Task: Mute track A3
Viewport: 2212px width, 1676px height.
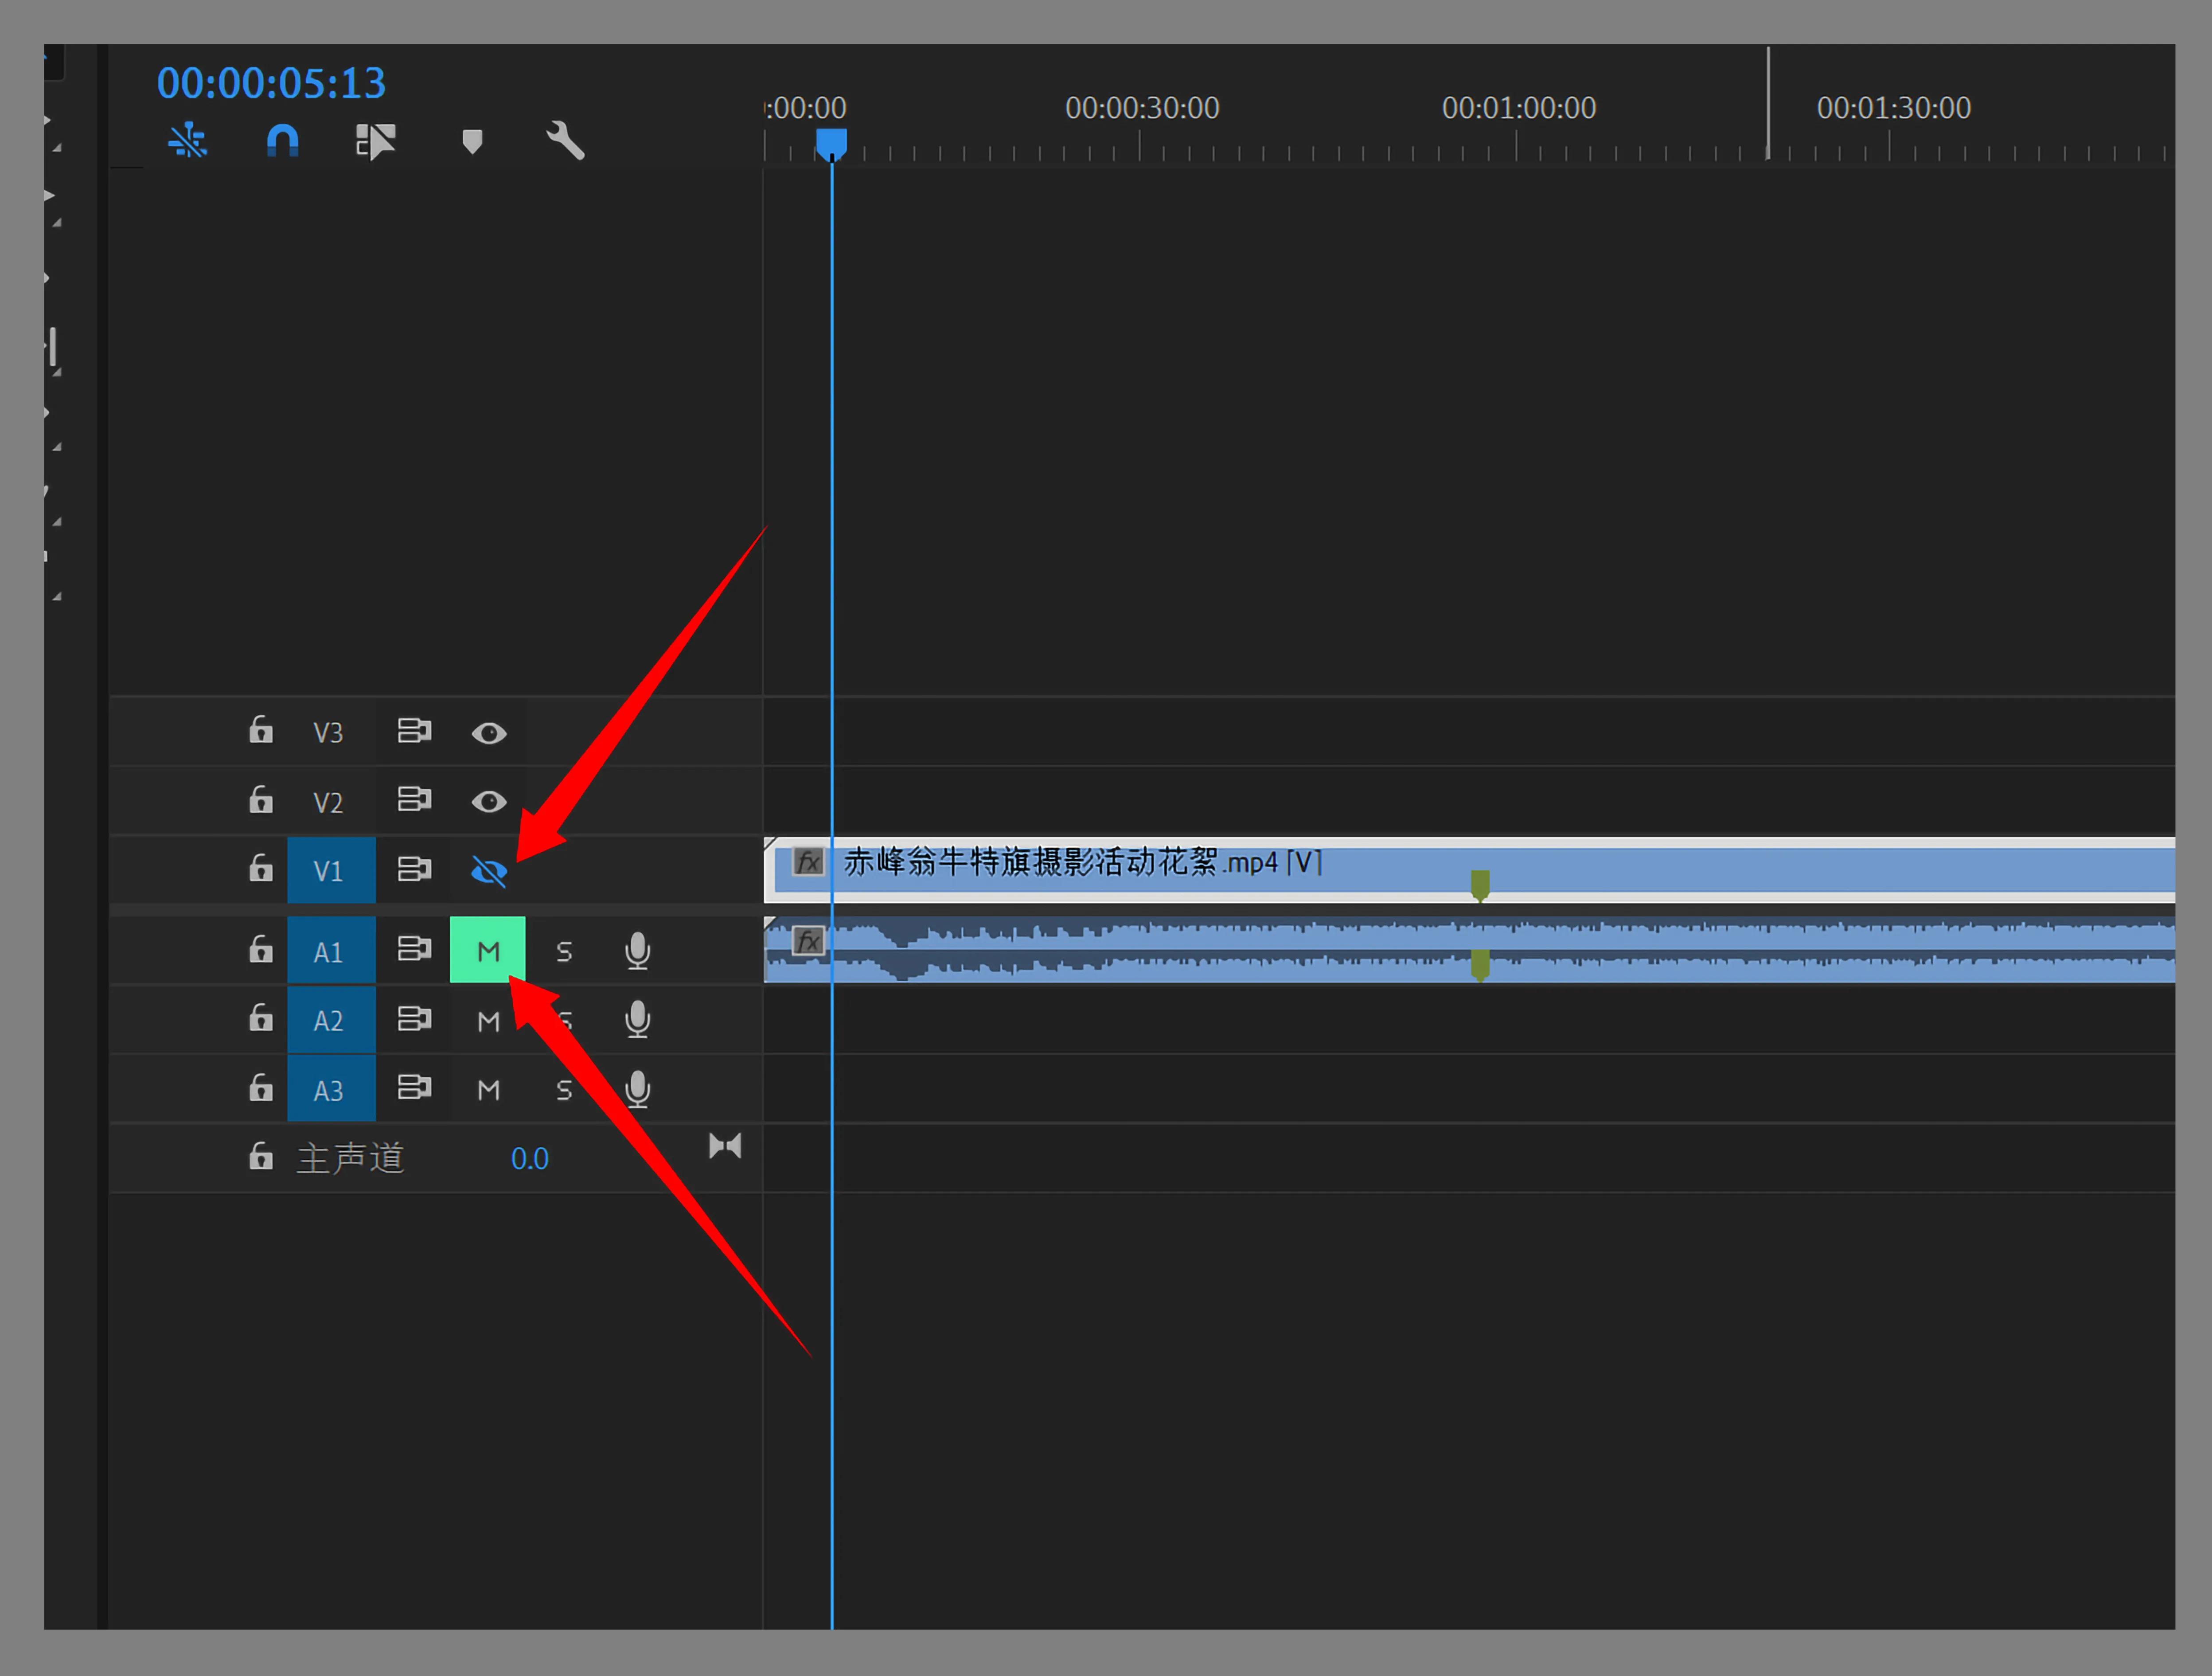Action: pyautogui.click(x=488, y=1089)
